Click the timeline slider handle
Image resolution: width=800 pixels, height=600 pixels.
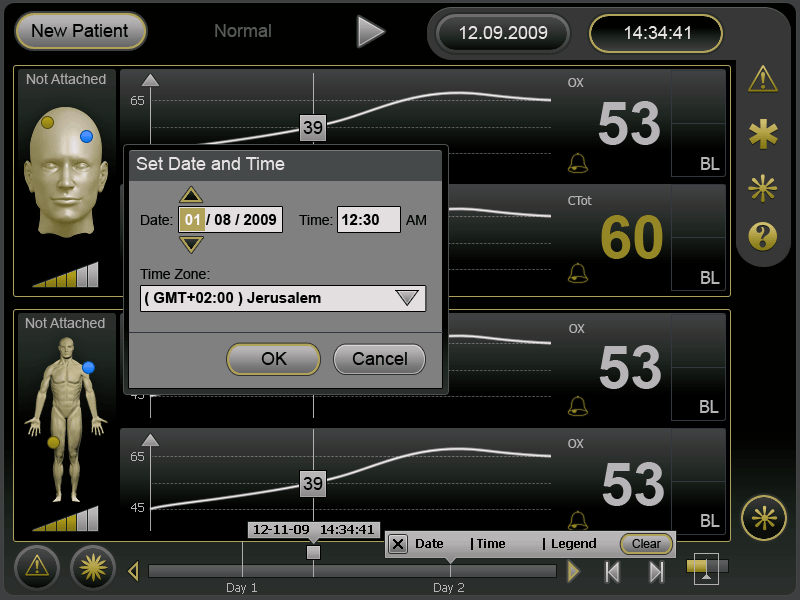tap(313, 552)
